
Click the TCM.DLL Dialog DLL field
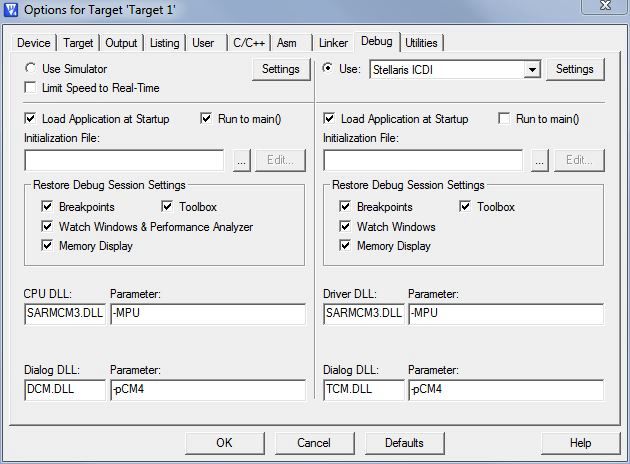(364, 390)
